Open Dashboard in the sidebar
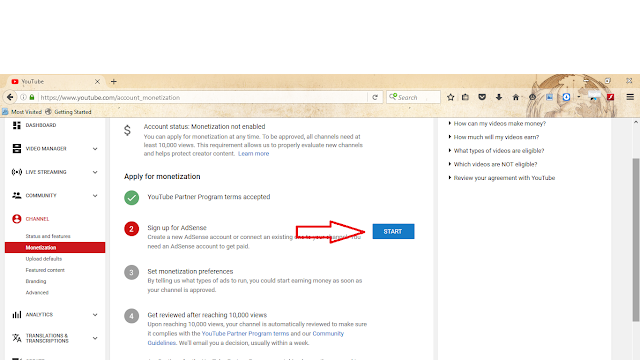Viewport: 640px width, 360px height. click(41, 125)
